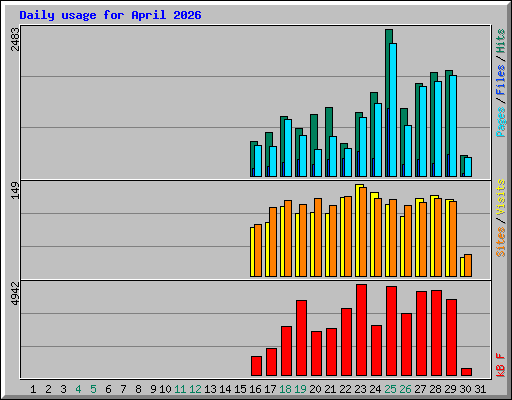Click the Visits legend label
The height and width of the screenshot is (400, 512).
500,197
